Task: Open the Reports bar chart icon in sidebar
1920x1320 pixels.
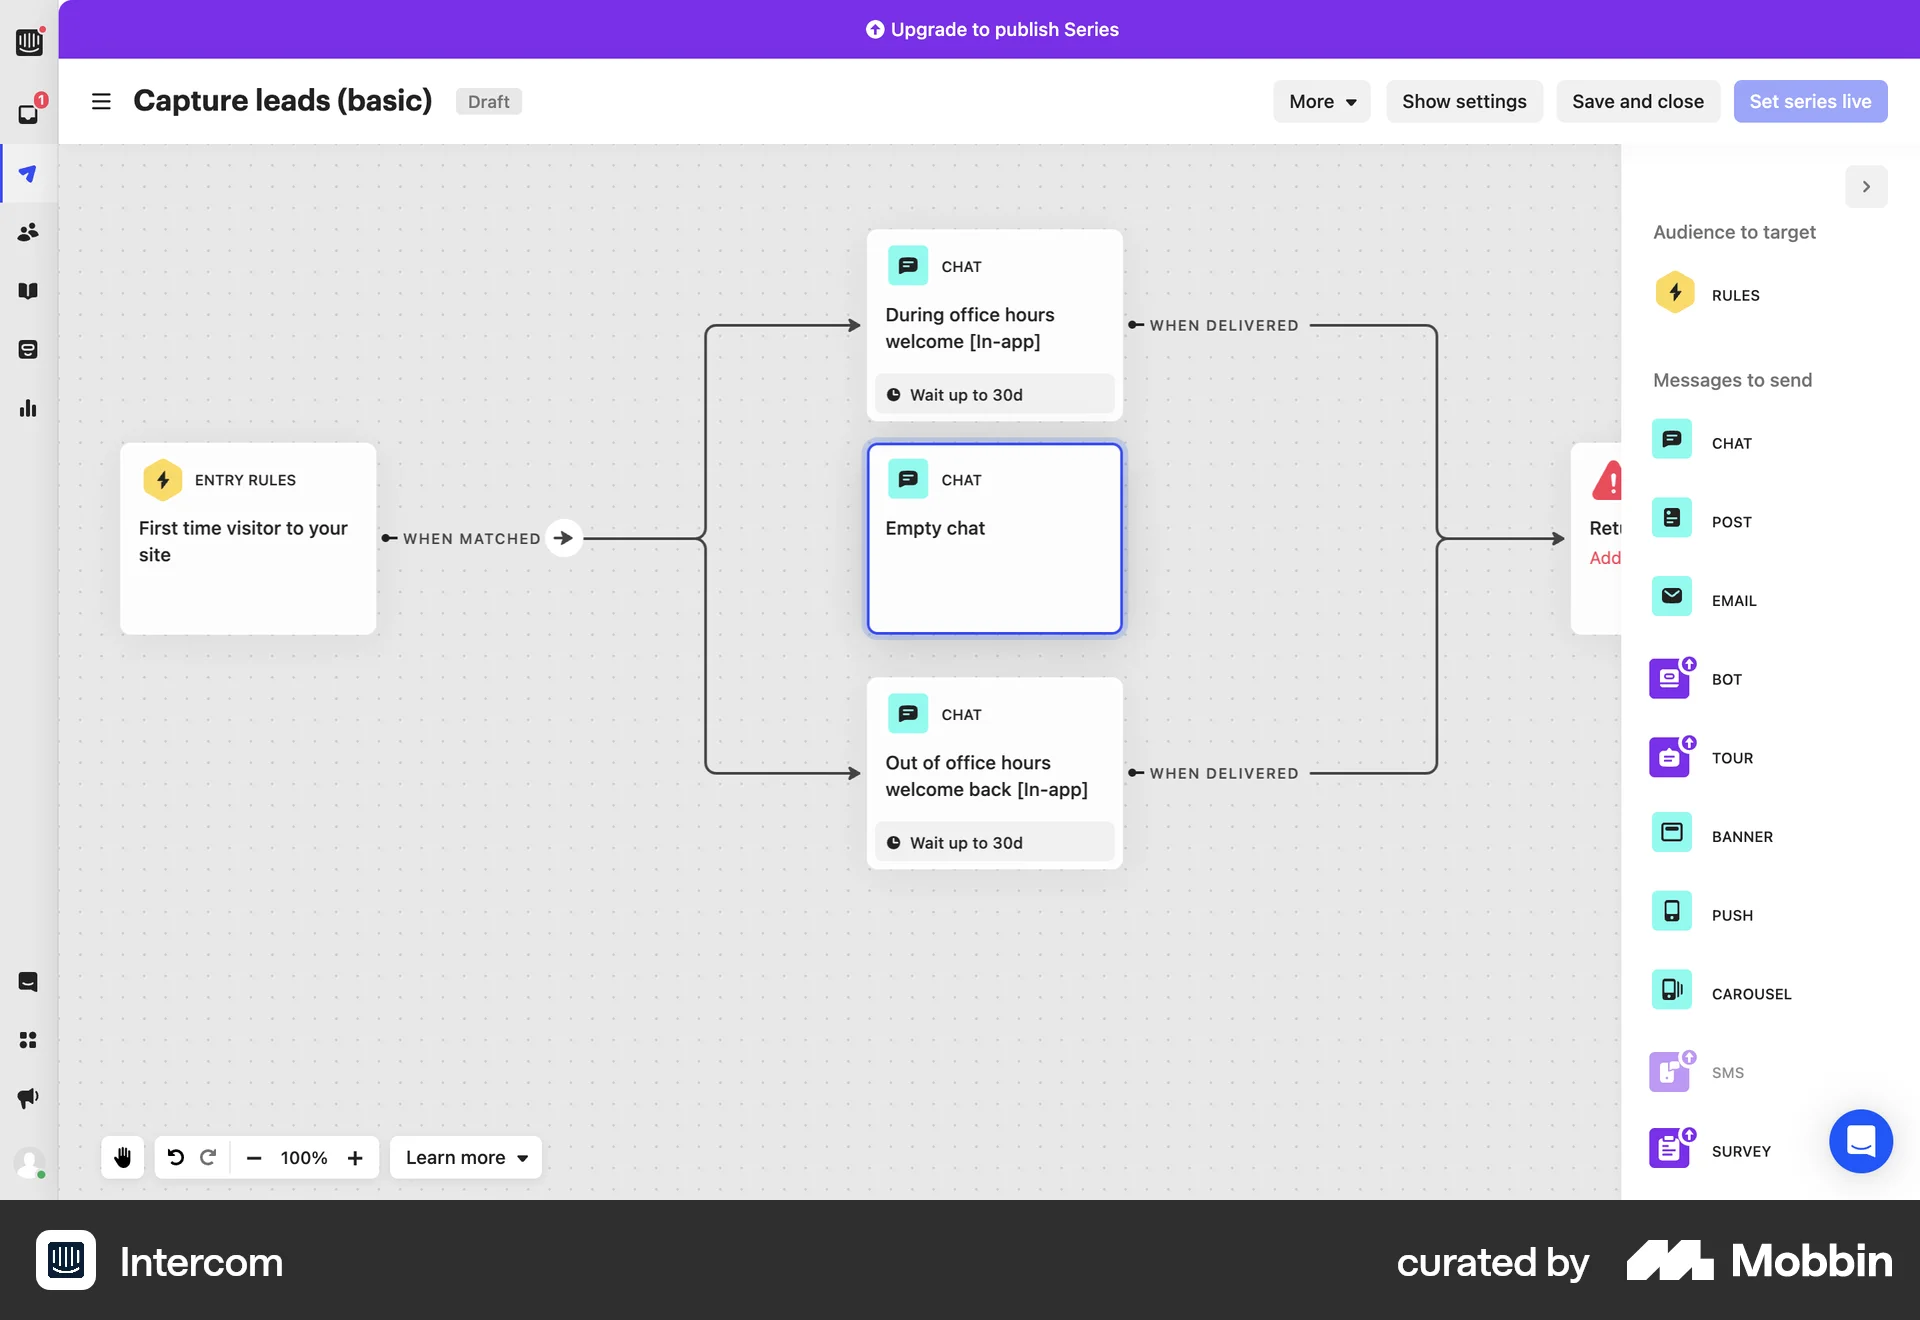Action: point(28,407)
